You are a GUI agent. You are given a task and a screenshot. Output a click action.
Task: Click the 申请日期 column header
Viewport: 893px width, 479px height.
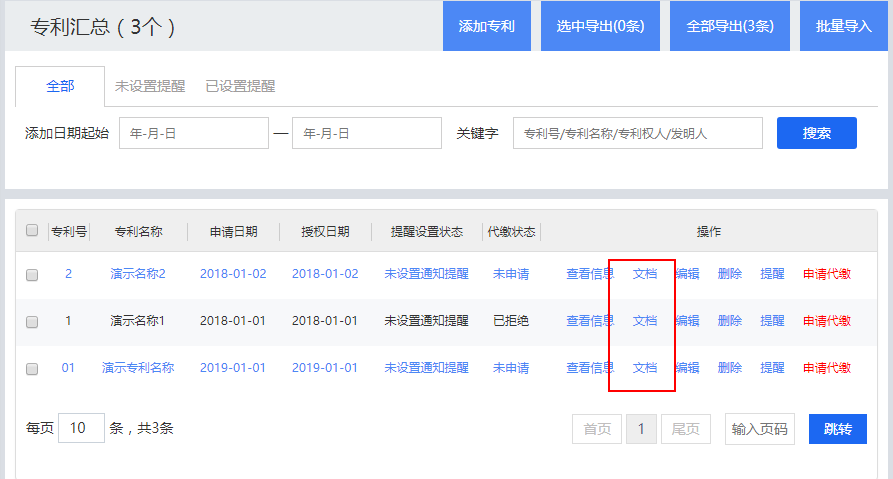point(234,232)
